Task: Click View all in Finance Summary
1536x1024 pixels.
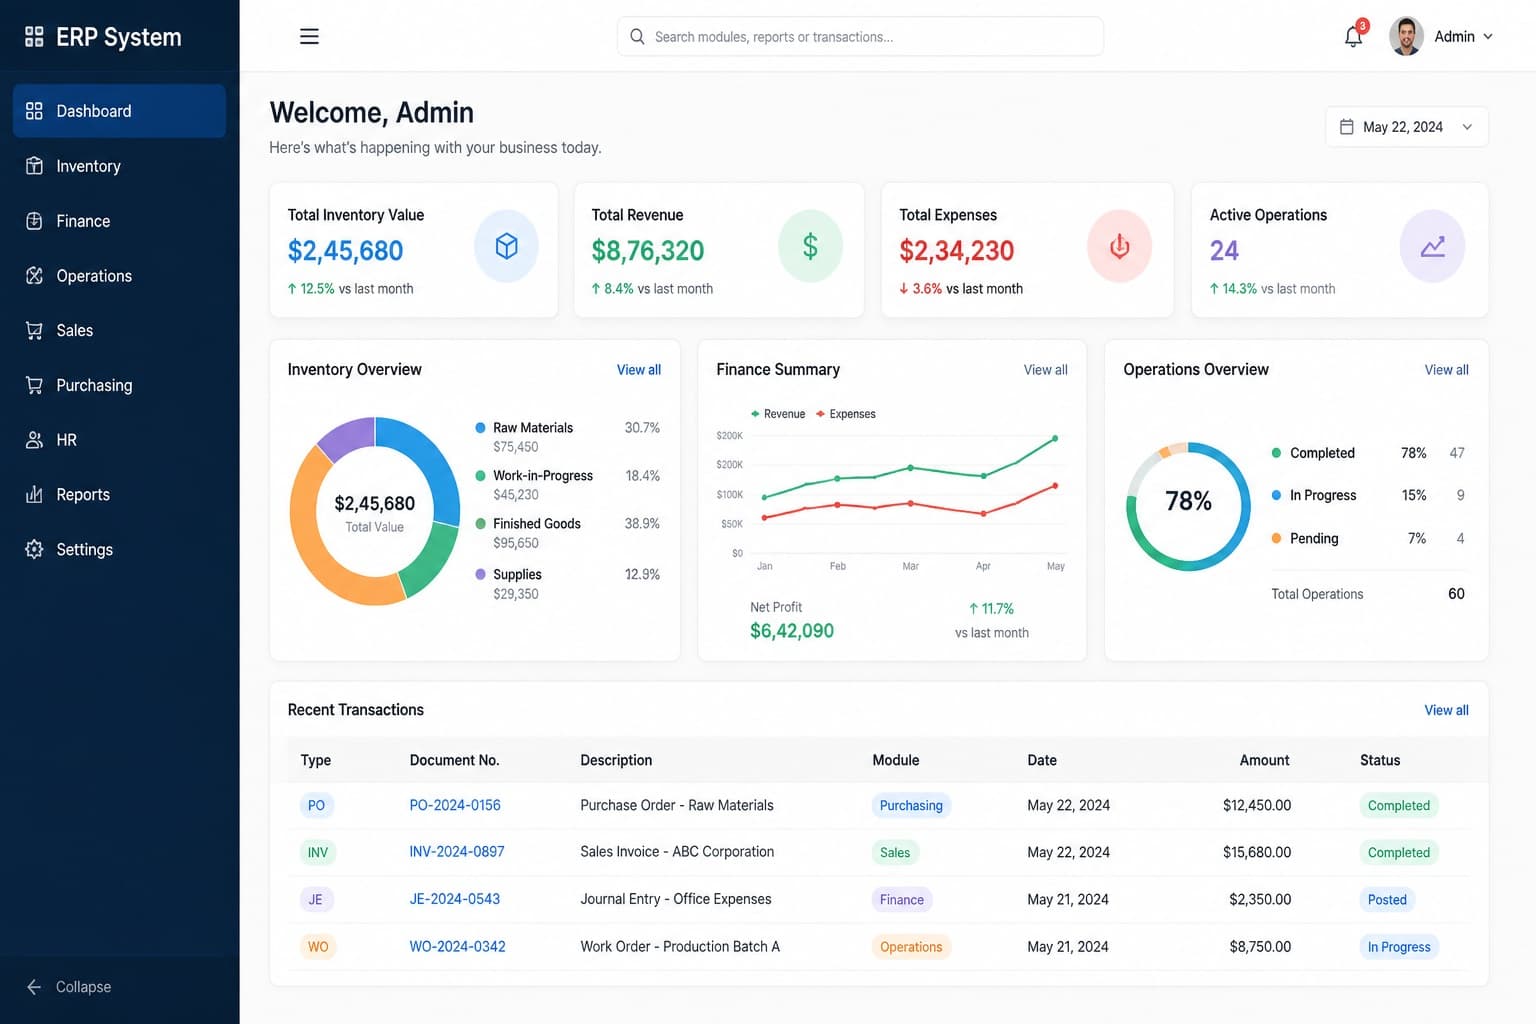Action: click(1045, 370)
